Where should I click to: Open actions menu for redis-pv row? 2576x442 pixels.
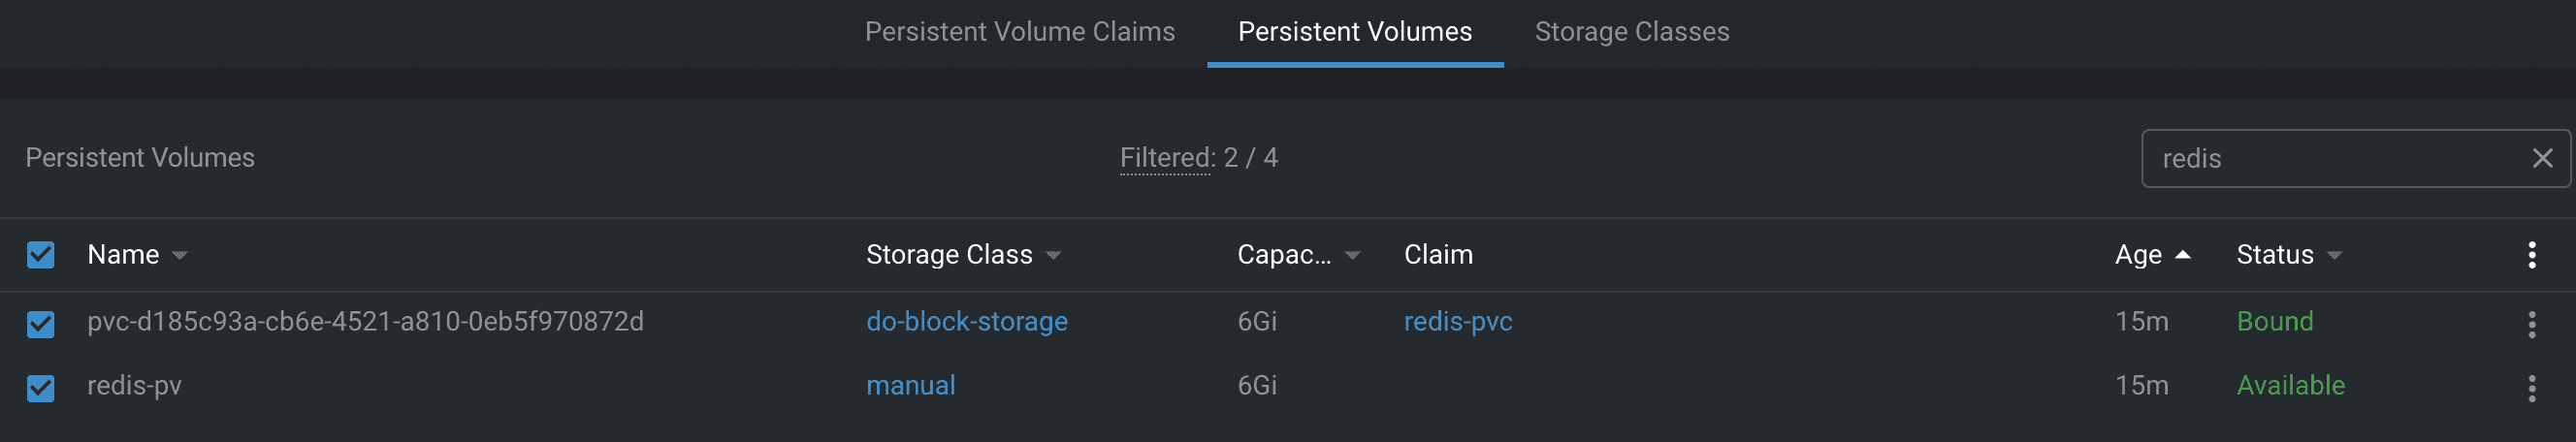(2532, 388)
